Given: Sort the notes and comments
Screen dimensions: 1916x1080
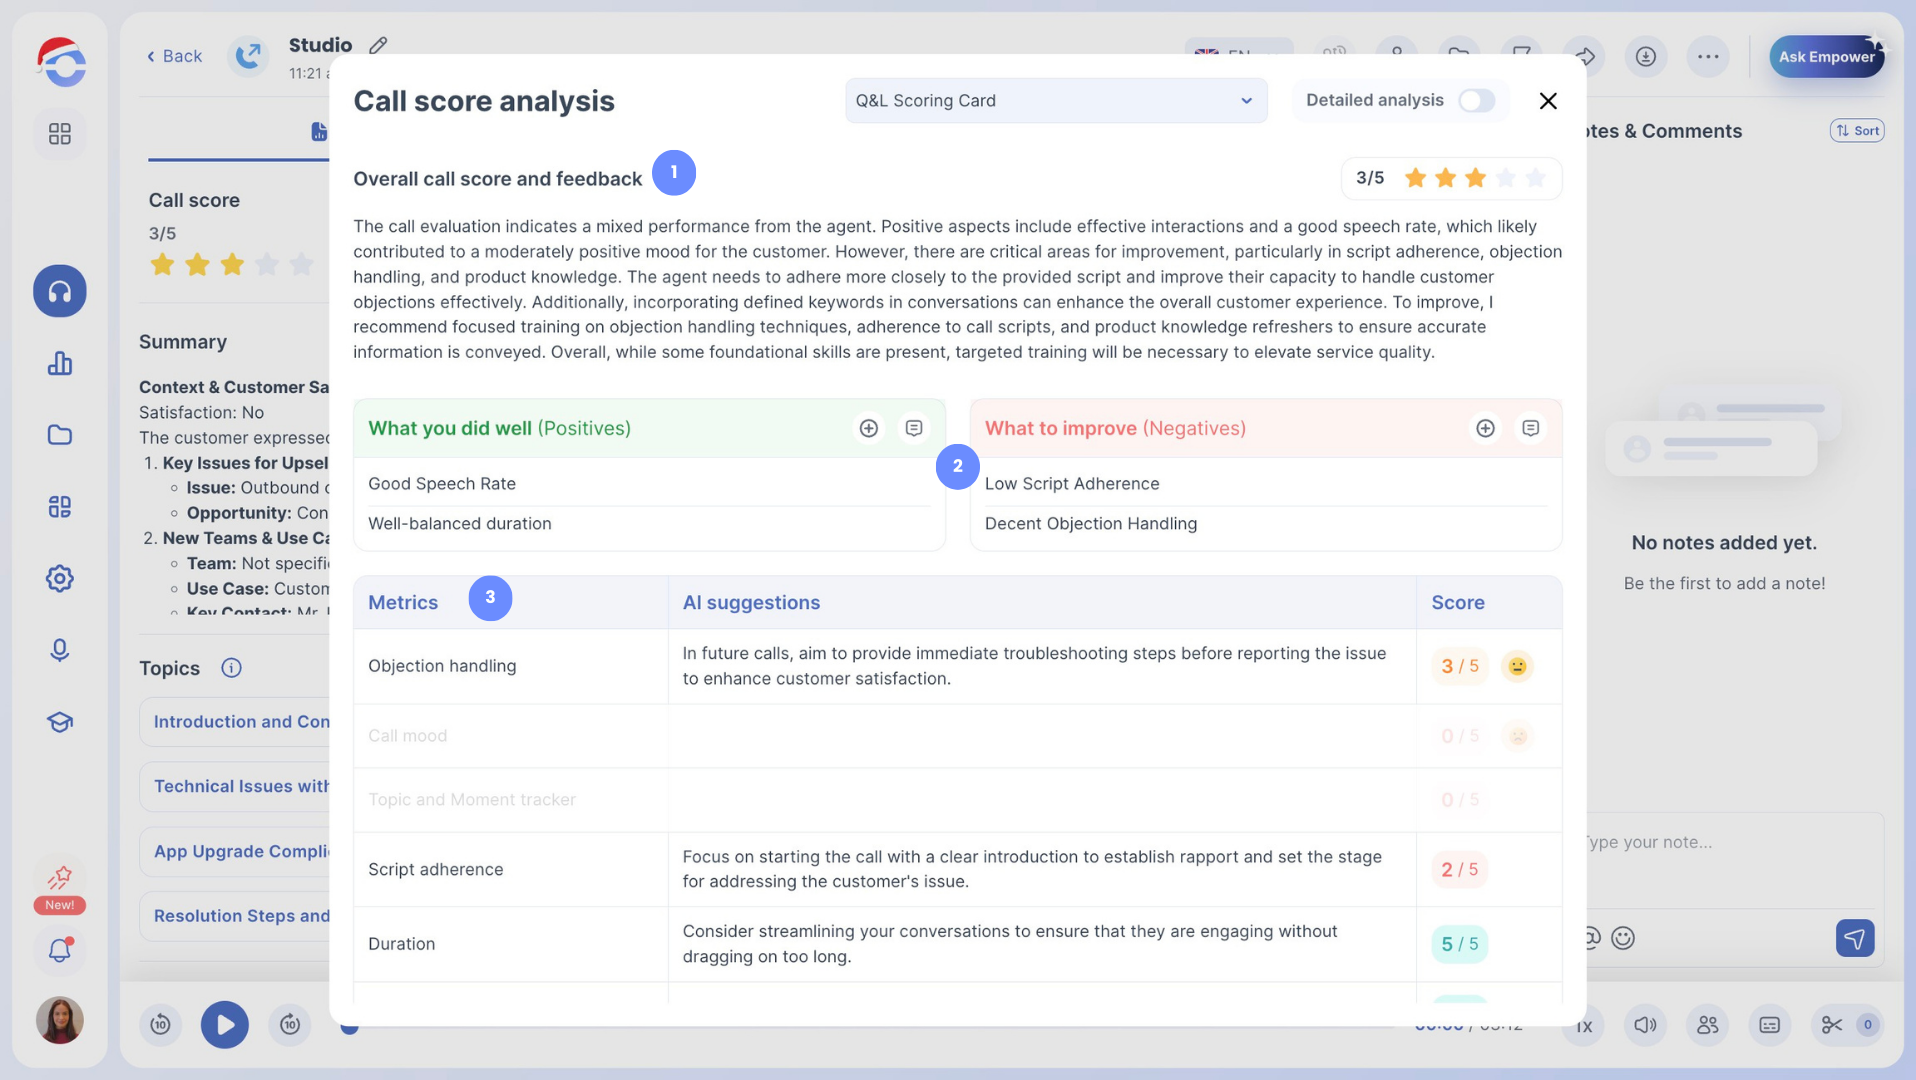Looking at the screenshot, I should (1857, 131).
